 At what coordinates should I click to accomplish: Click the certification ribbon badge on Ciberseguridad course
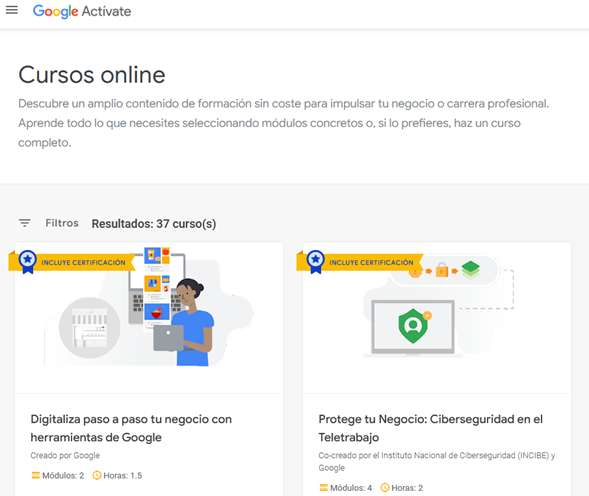pyautogui.click(x=316, y=262)
